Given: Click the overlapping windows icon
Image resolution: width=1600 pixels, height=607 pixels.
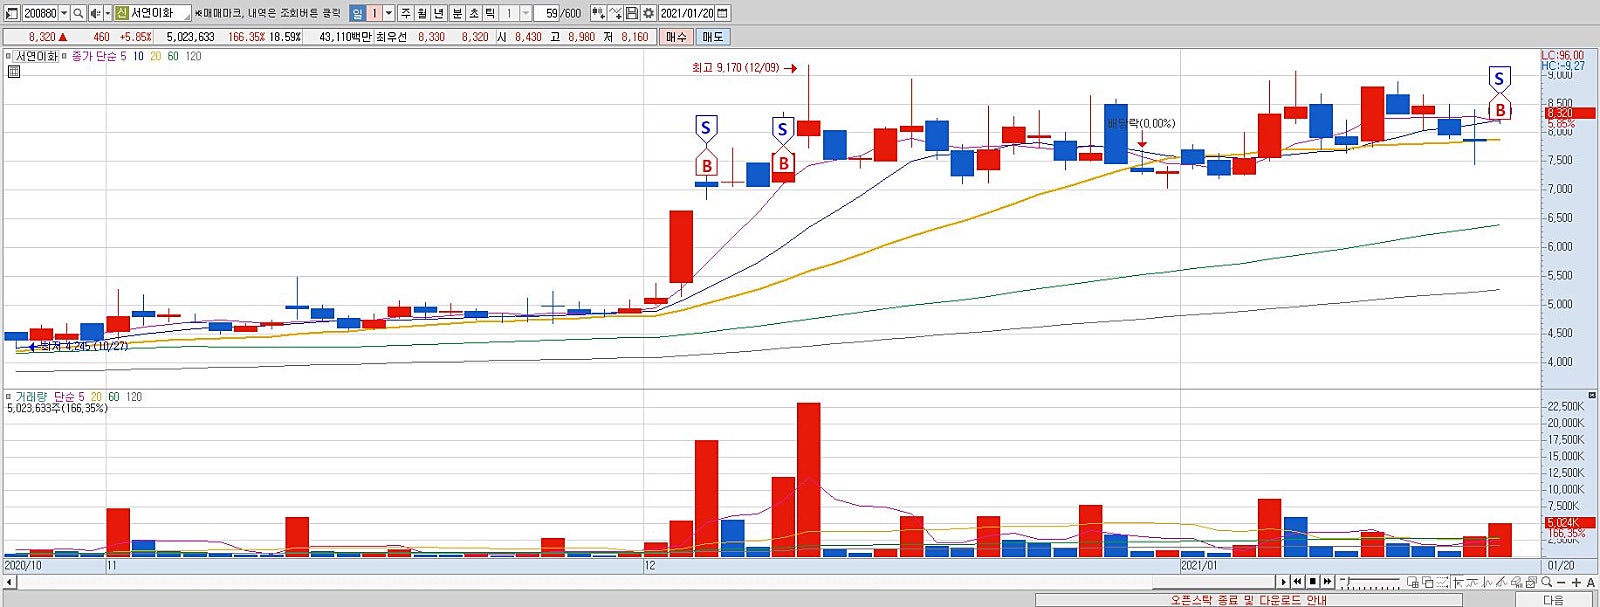Looking at the screenshot, I should 1428,582.
